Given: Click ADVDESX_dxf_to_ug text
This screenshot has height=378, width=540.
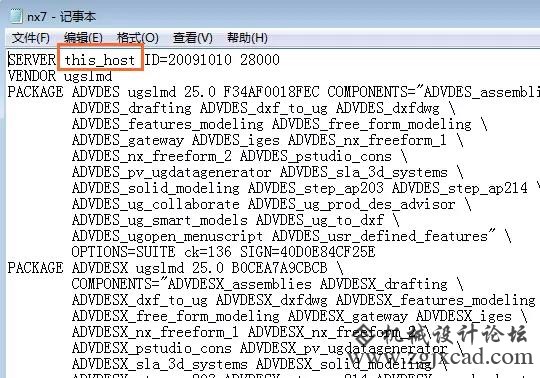Looking at the screenshot, I should point(140,301).
